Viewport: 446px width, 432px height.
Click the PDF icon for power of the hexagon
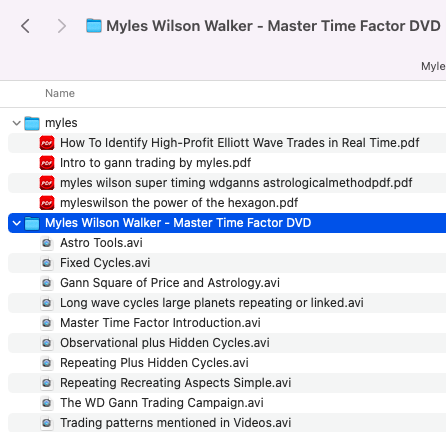pos(47,203)
